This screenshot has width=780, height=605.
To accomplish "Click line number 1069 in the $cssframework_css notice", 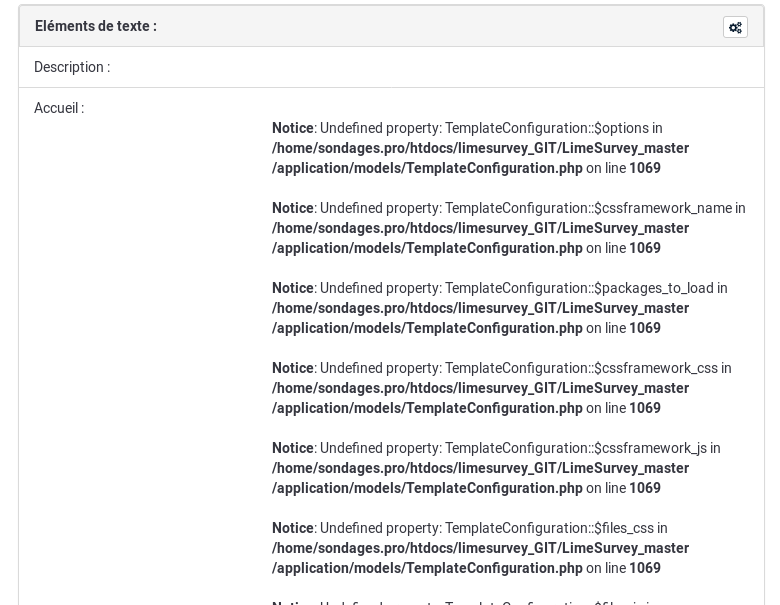I will [645, 408].
